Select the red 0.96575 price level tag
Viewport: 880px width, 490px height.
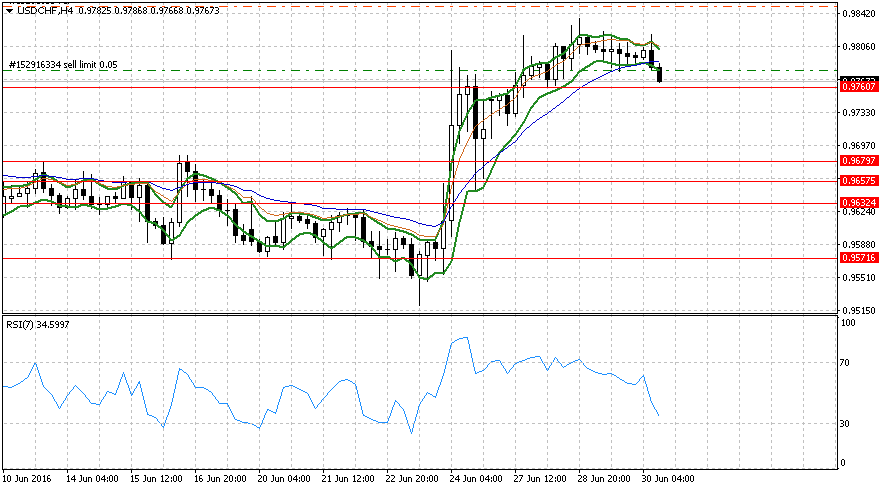[859, 181]
